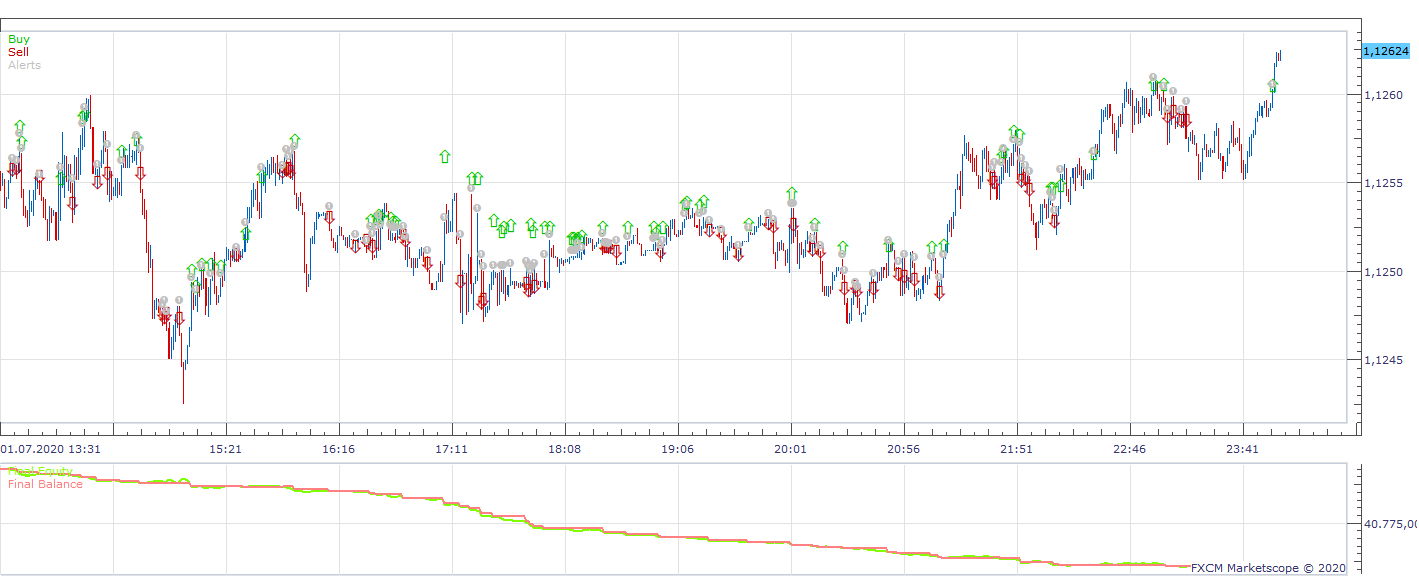Screen dimensions: 1419x576
Task: Click the 01.07.2020 13:31 date label
Action: pyautogui.click(x=50, y=449)
